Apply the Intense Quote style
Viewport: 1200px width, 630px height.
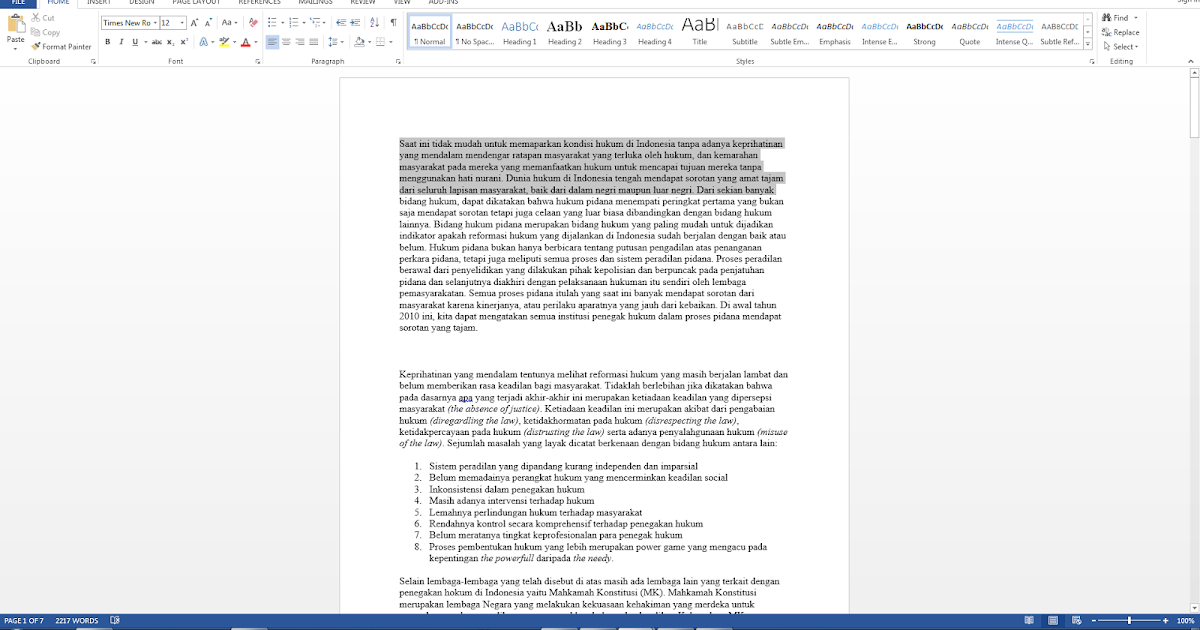[x=1014, y=32]
